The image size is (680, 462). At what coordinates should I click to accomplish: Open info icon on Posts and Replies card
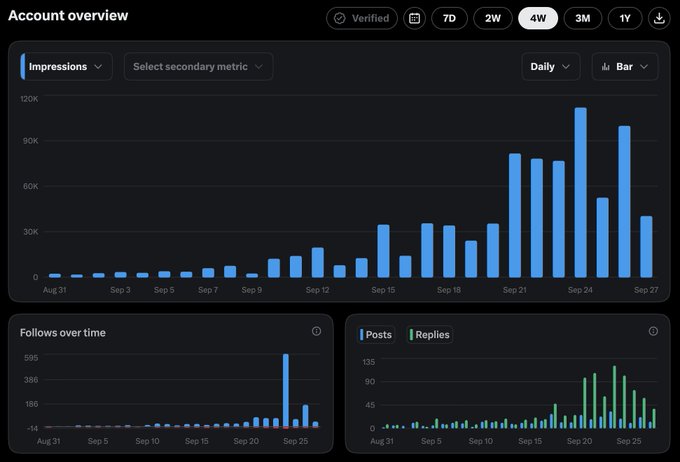point(653,331)
